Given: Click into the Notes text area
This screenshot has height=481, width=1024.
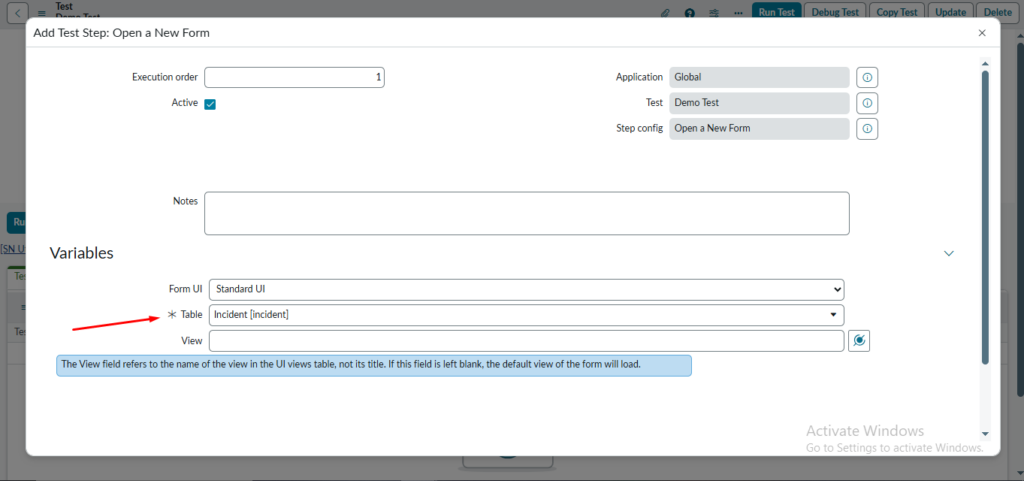Looking at the screenshot, I should click(x=526, y=213).
